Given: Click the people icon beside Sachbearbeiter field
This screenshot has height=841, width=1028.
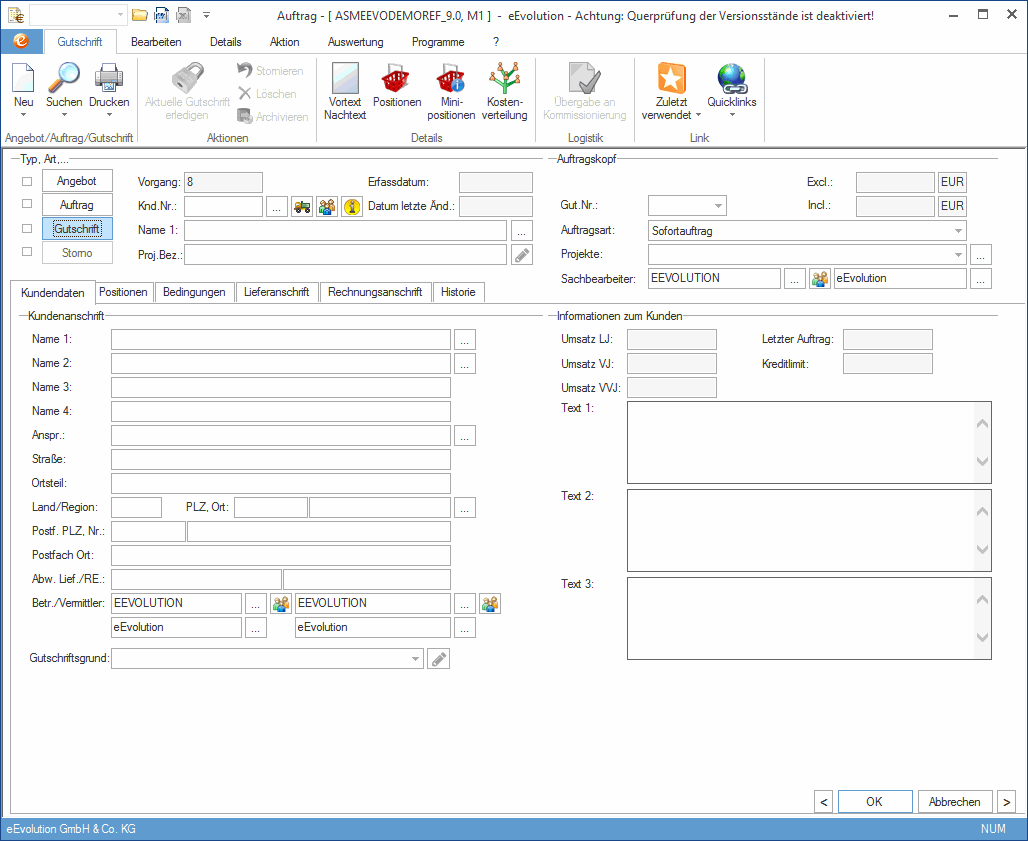Looking at the screenshot, I should point(820,279).
